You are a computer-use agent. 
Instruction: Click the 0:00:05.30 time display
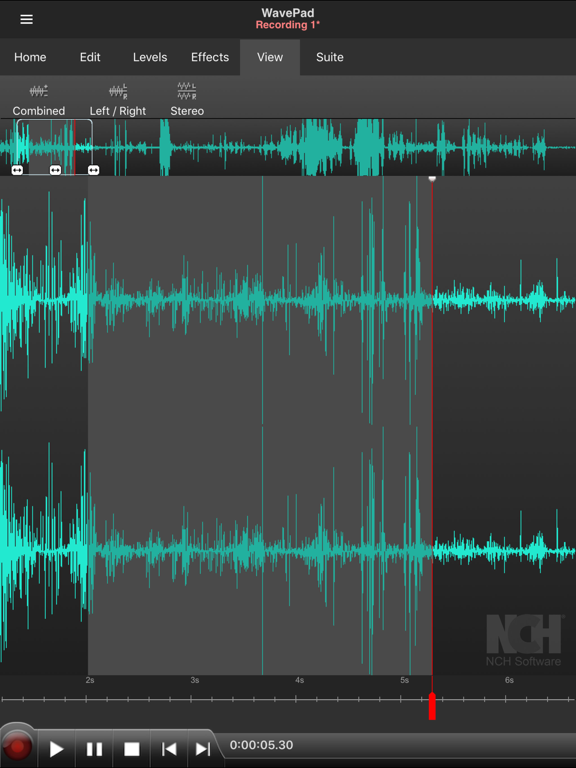[x=262, y=745]
